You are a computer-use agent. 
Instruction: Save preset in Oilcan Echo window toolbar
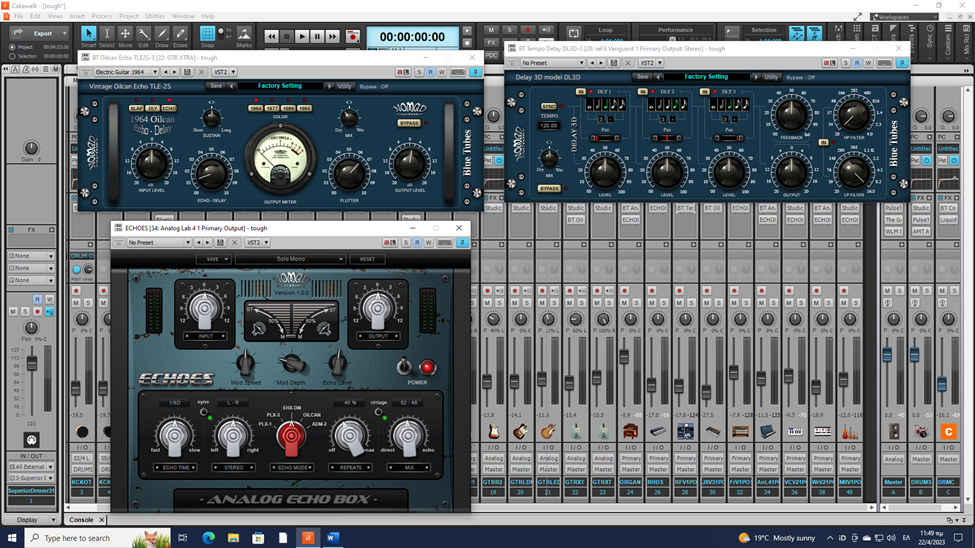click(187, 72)
